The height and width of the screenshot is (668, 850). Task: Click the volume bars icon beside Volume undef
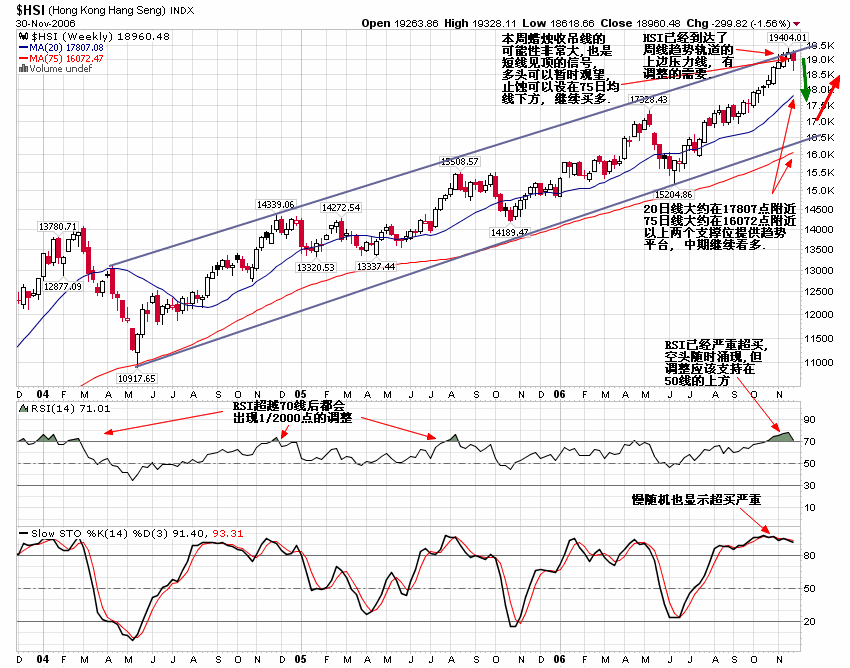(x=23, y=68)
